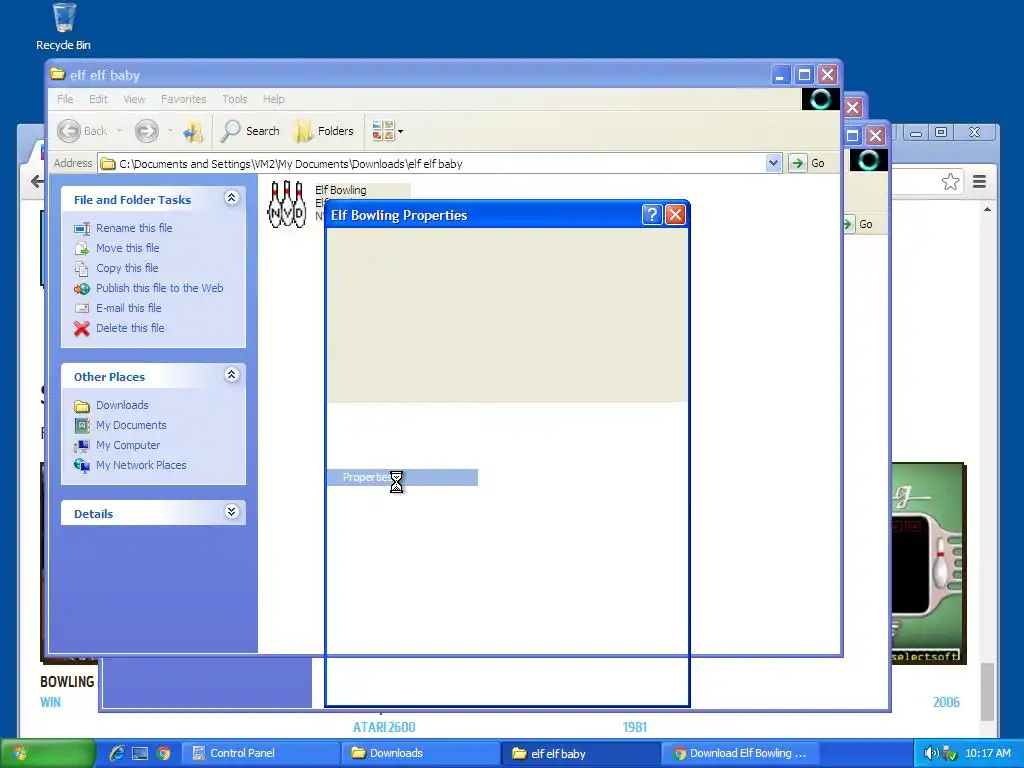This screenshot has width=1024, height=768.
Task: Click E-mail this file
Action: pyautogui.click(x=129, y=308)
